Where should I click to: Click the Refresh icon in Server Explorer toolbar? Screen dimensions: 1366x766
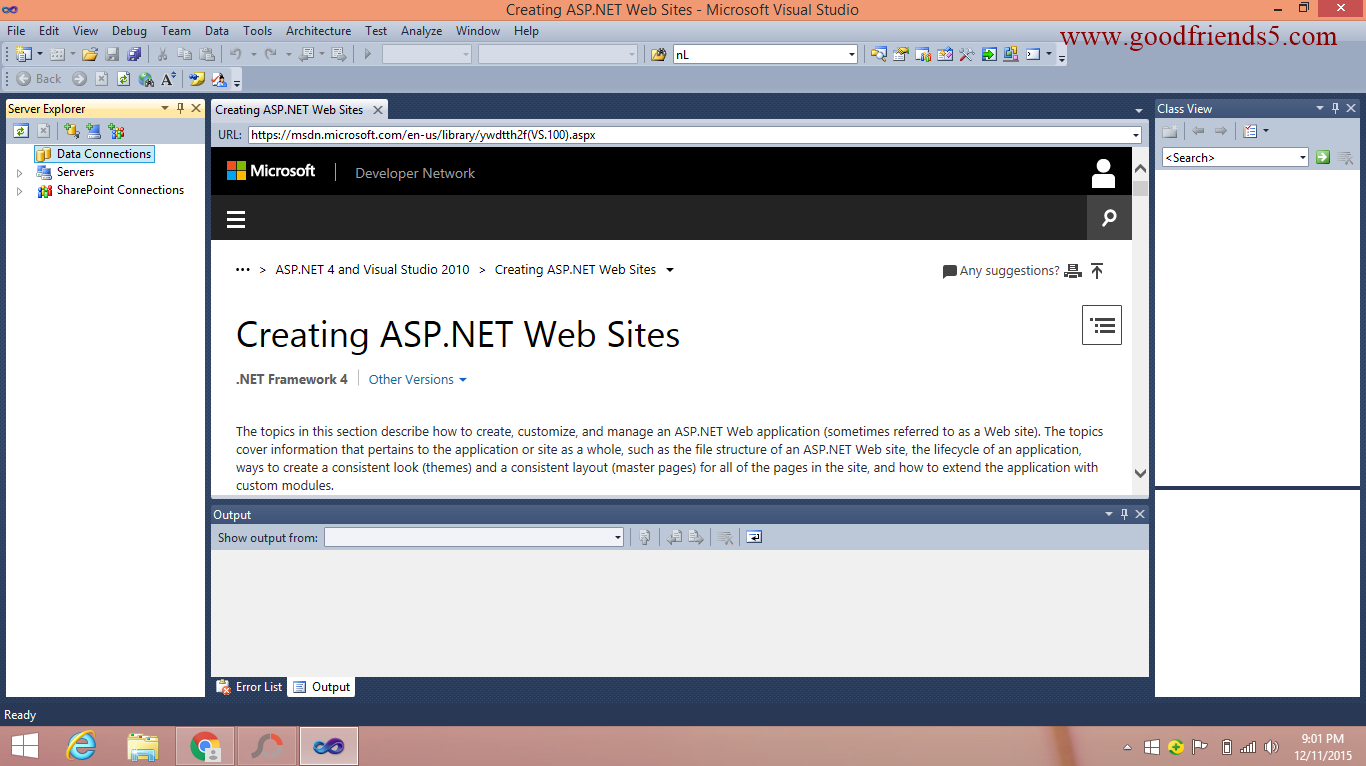coord(21,130)
